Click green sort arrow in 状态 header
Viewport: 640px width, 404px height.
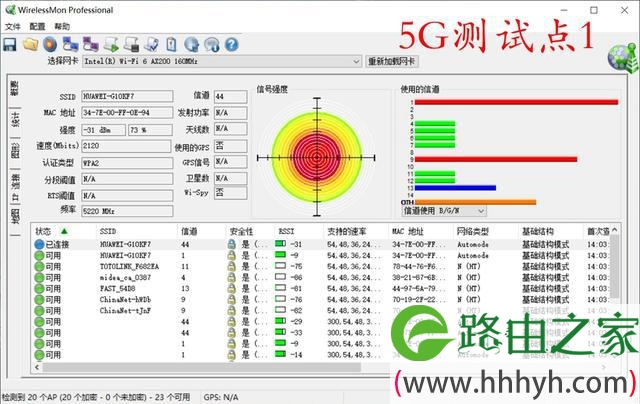(64, 231)
